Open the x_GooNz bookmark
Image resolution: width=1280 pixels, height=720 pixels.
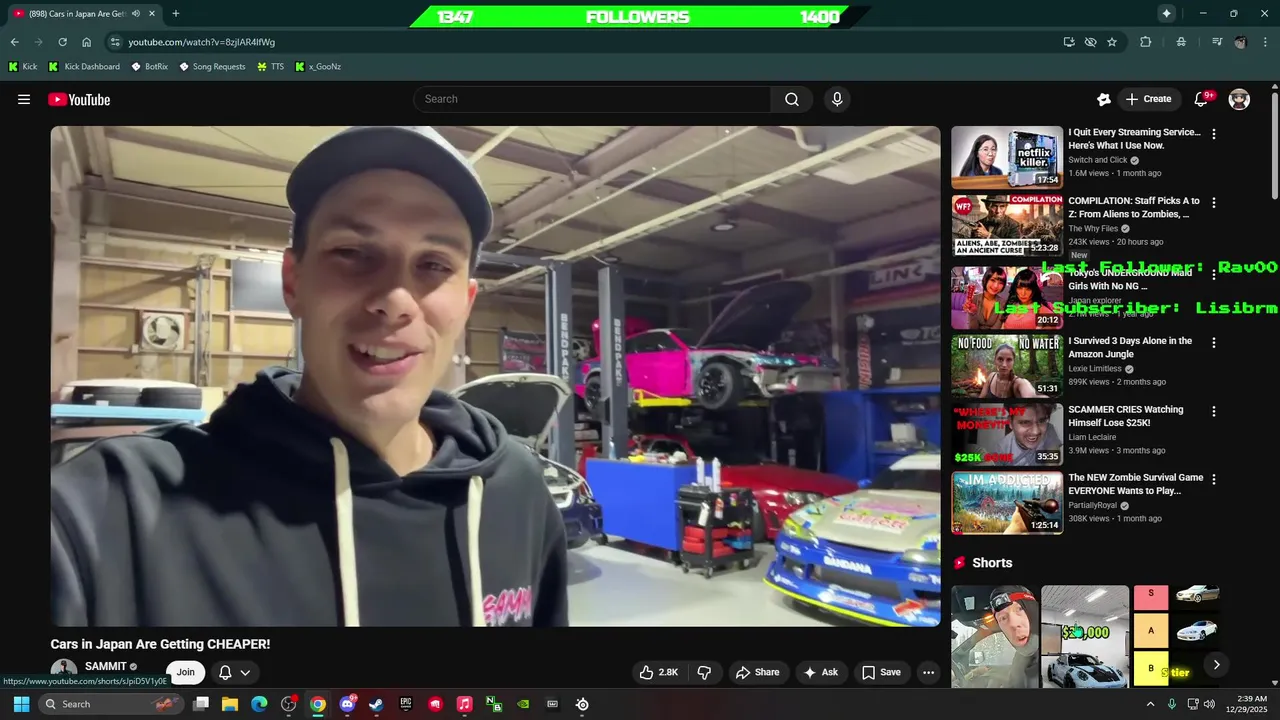coord(318,67)
